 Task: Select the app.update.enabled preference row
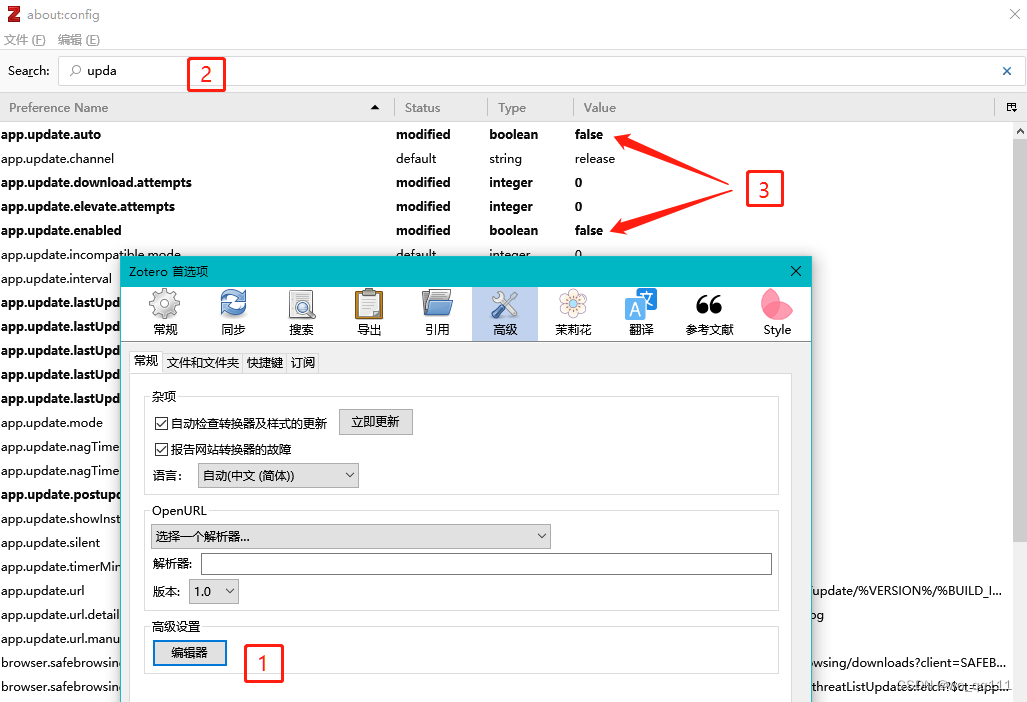pyautogui.click(x=506, y=231)
